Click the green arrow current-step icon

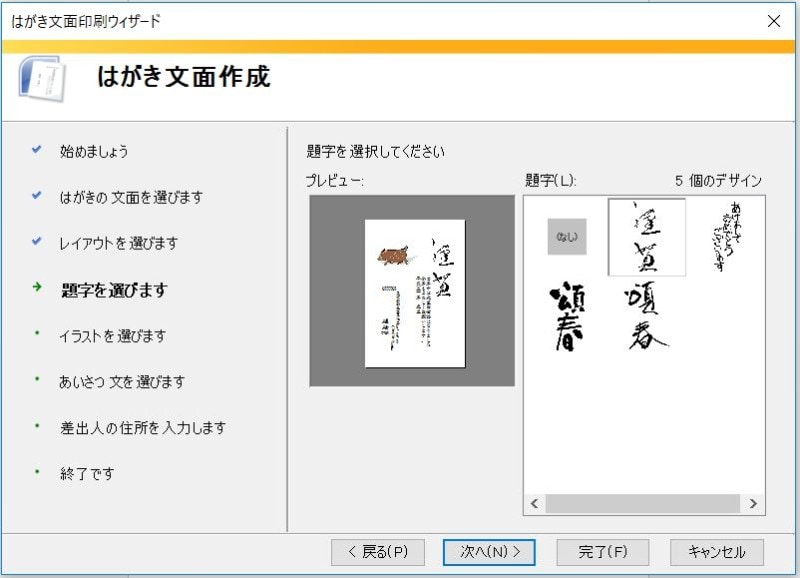(x=37, y=287)
